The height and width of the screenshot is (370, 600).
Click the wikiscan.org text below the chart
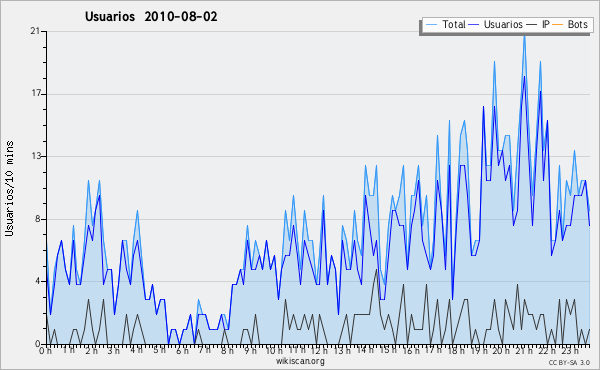point(300,361)
